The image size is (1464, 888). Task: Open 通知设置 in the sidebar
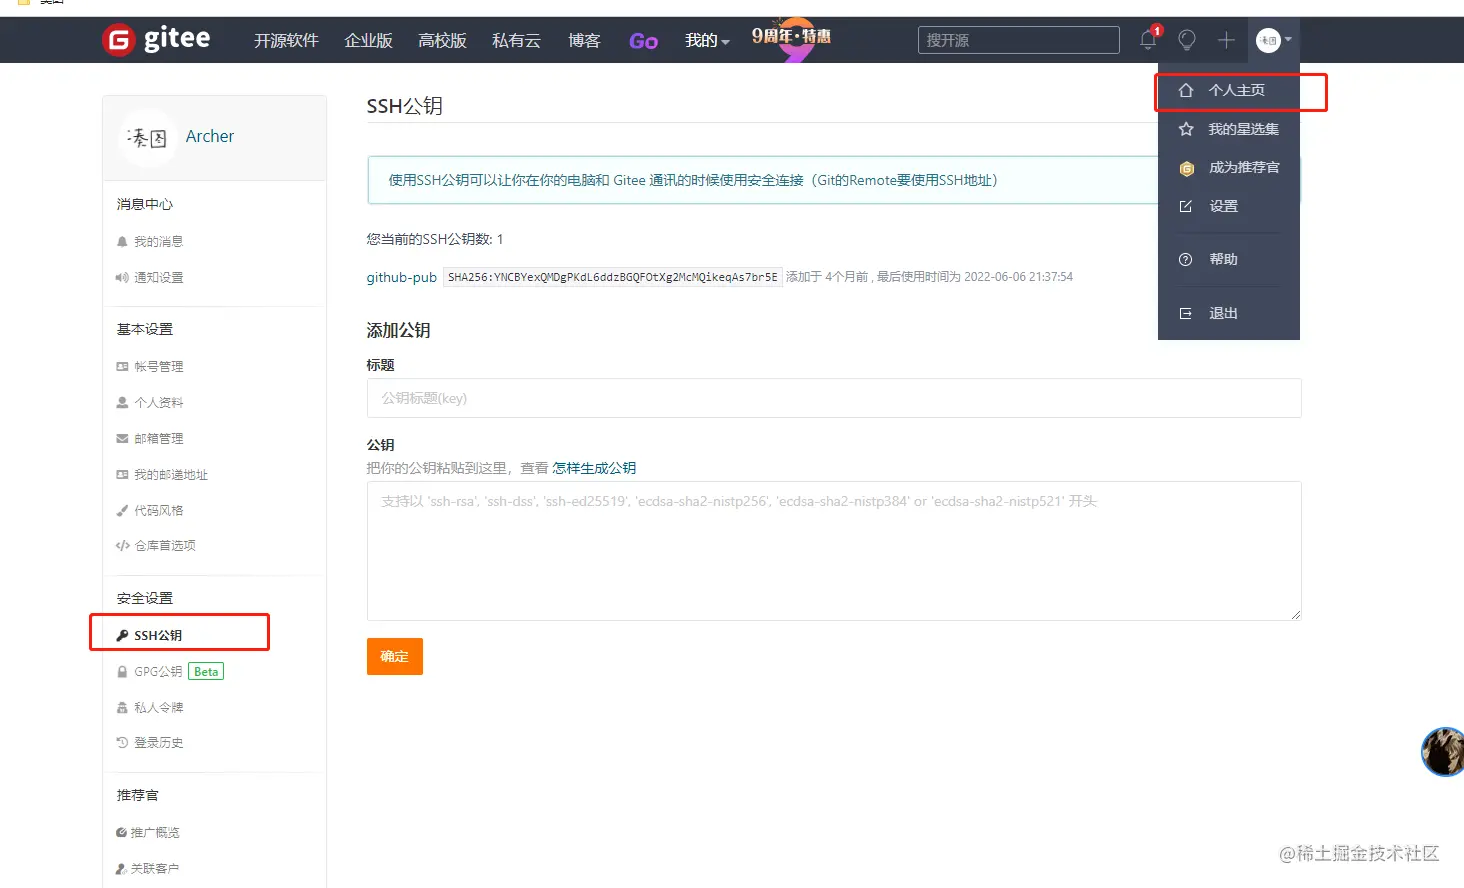(x=158, y=277)
